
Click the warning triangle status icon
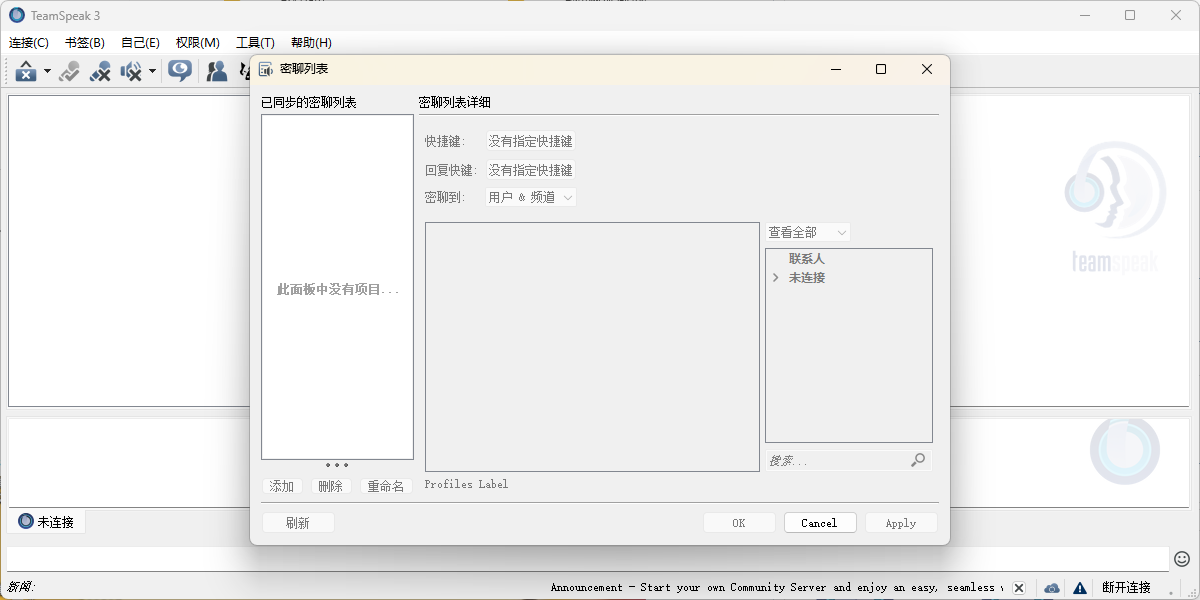pos(1080,588)
